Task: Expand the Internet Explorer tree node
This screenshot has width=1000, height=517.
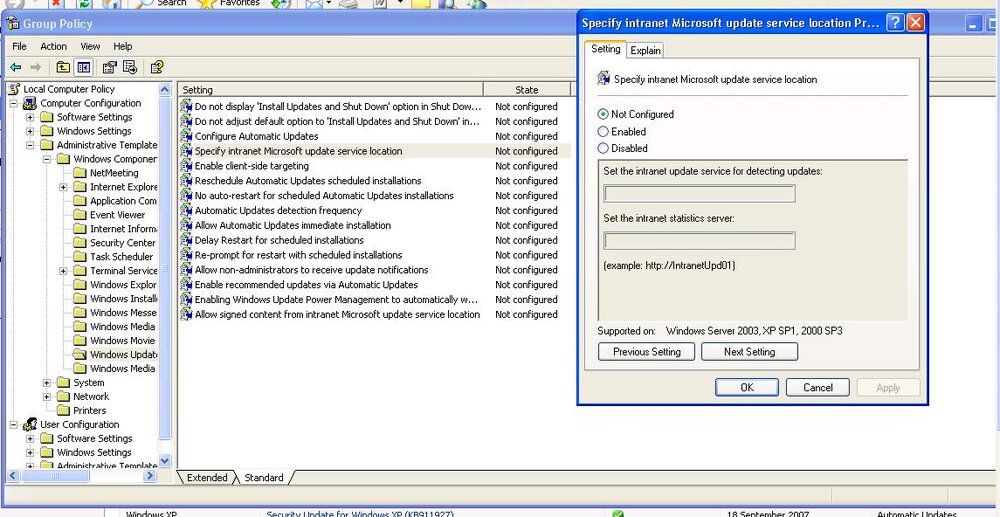Action: (63, 187)
